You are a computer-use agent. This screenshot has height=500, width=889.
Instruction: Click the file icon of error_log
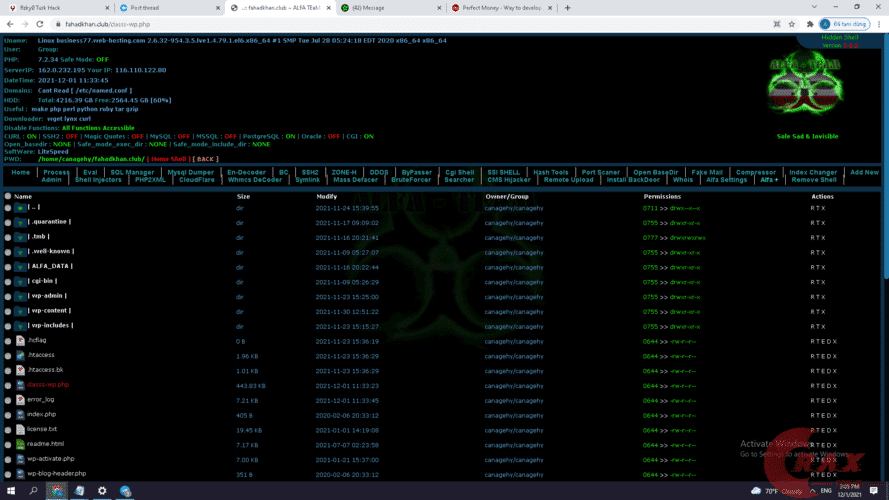(20, 400)
